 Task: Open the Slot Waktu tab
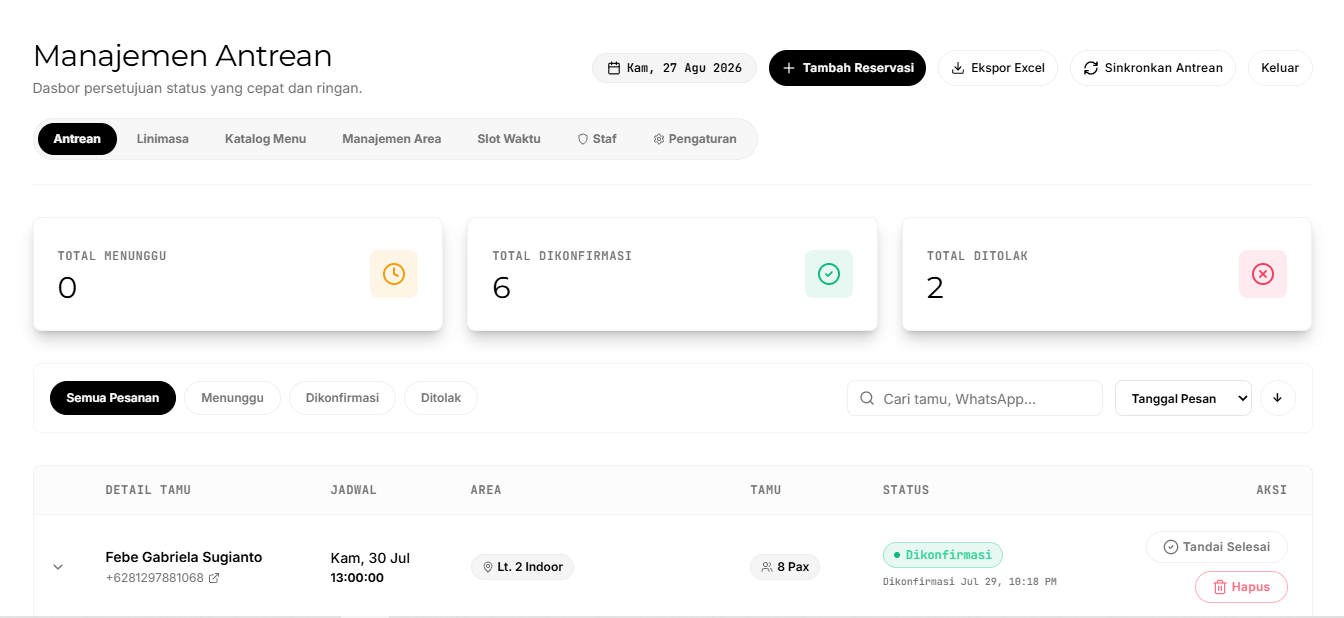(509, 139)
